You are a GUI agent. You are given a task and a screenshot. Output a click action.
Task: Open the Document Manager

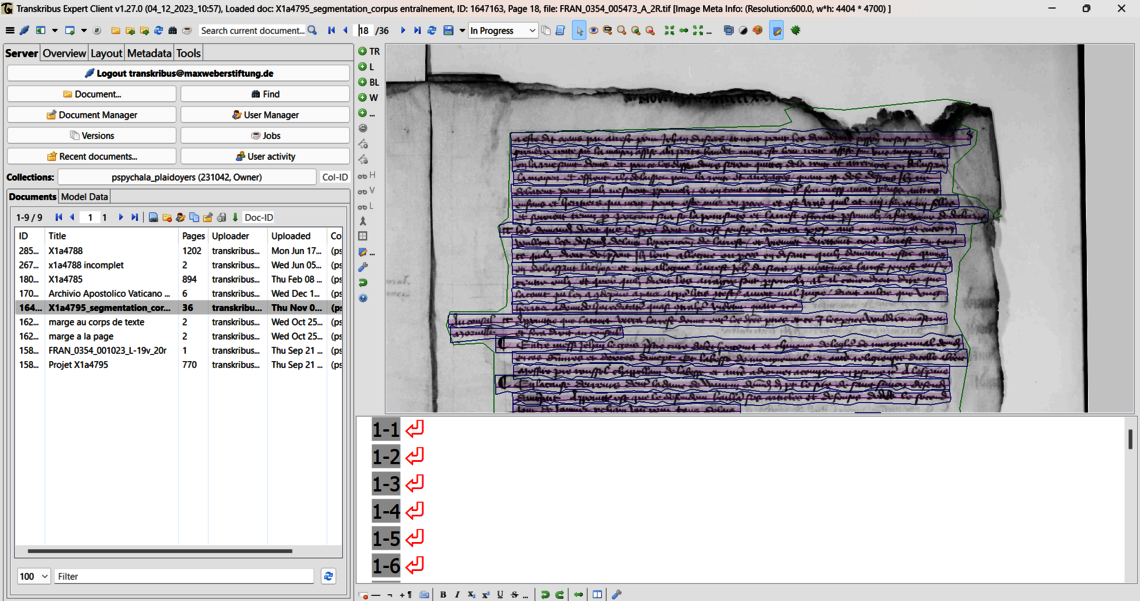coord(92,115)
